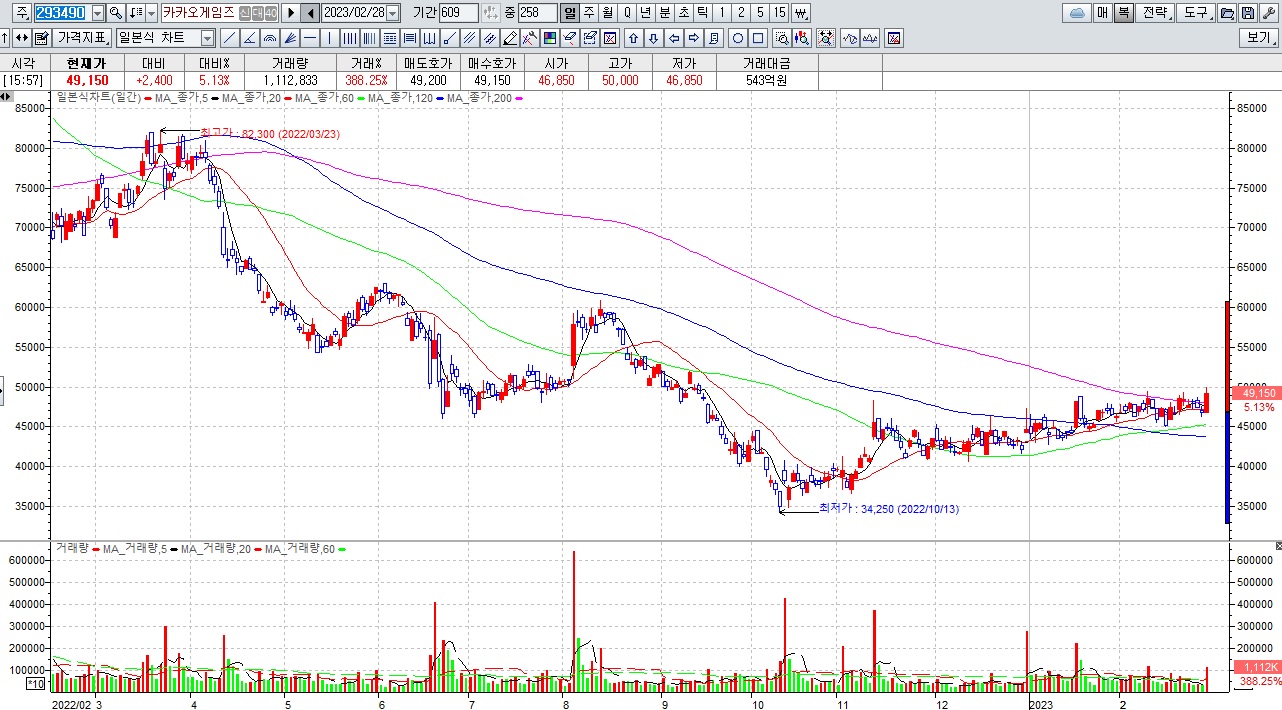Click the play forward arrow button

291,13
